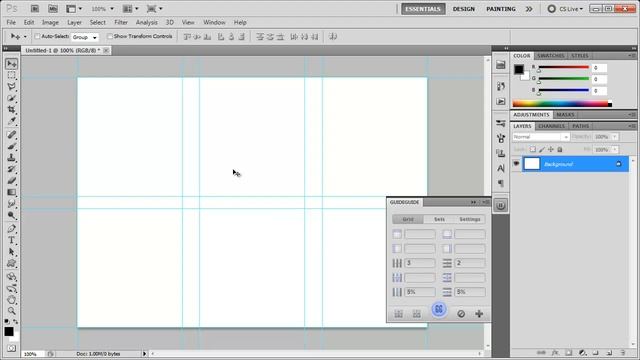Switch to the Channels tab
The width and height of the screenshot is (640, 360).
click(551, 126)
